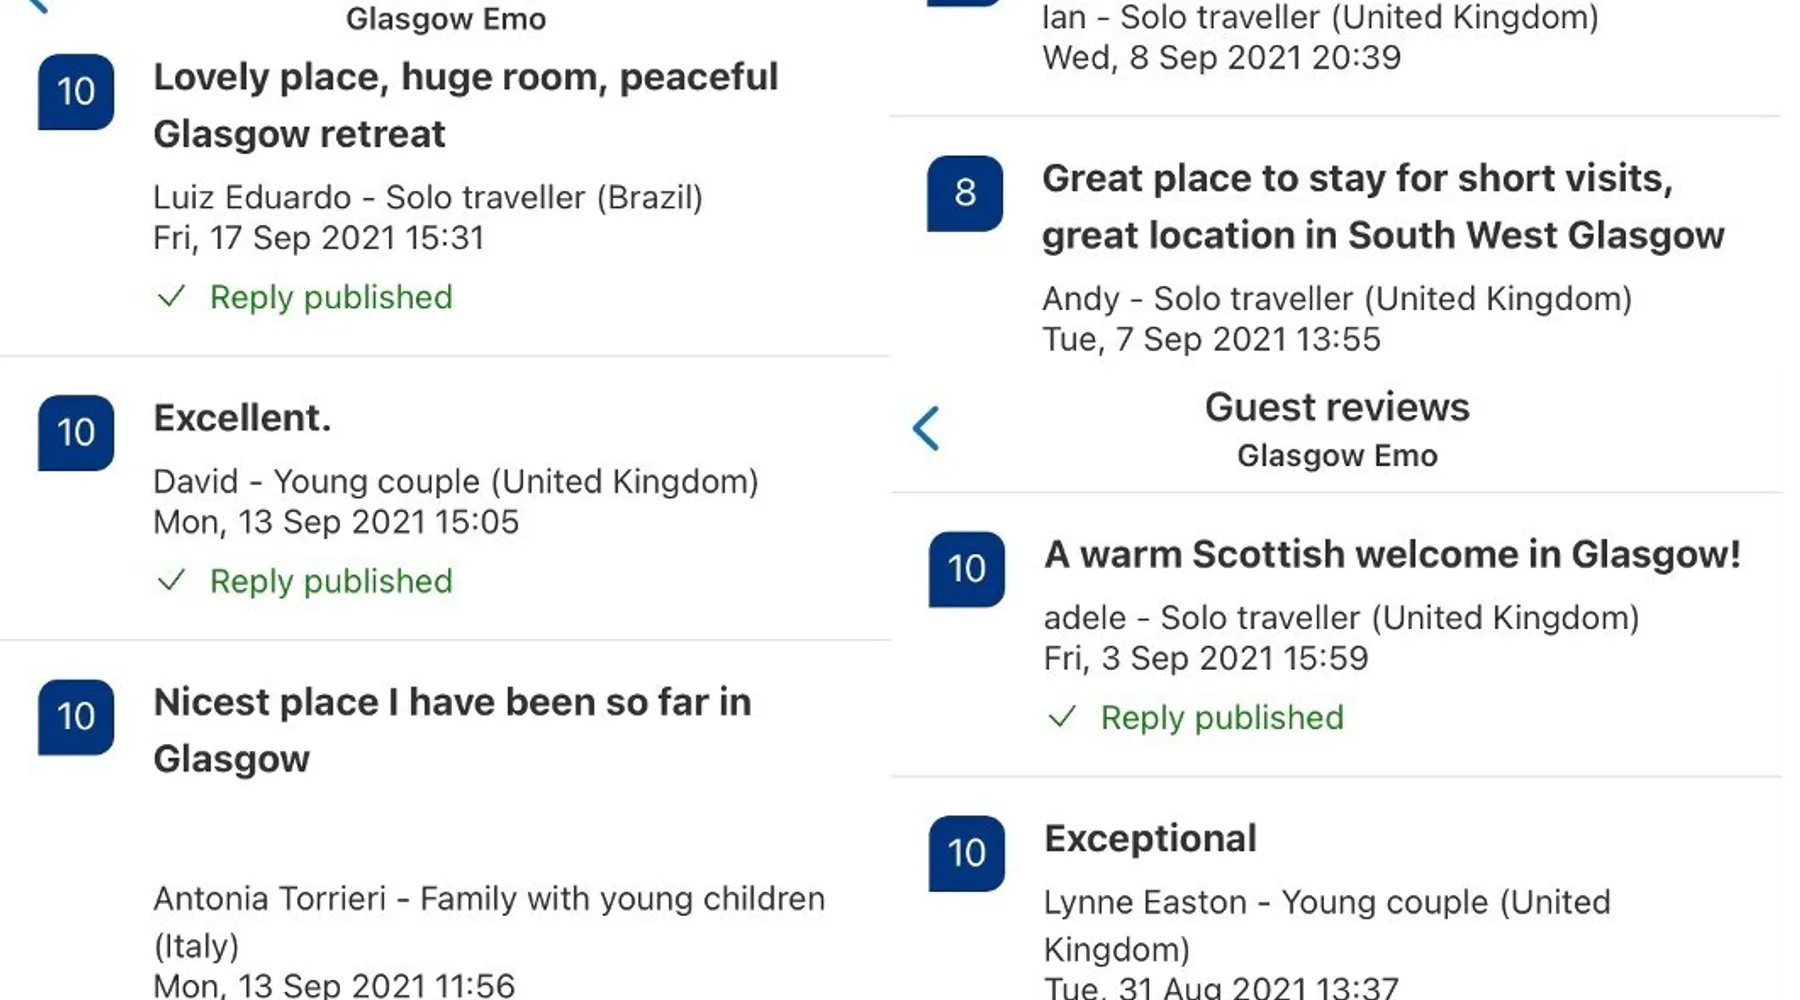Open the 'Excellent.' review title
The image size is (1800, 1000).
[x=242, y=418]
